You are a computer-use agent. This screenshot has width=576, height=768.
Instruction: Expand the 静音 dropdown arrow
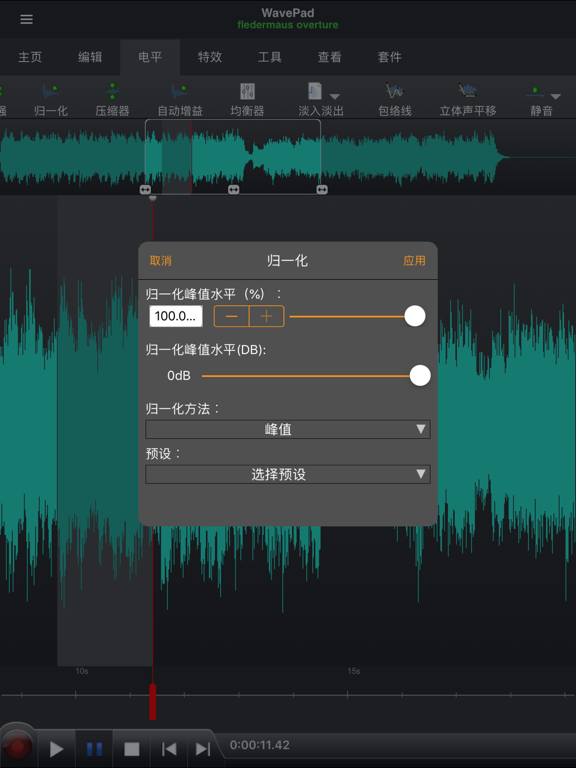(555, 96)
